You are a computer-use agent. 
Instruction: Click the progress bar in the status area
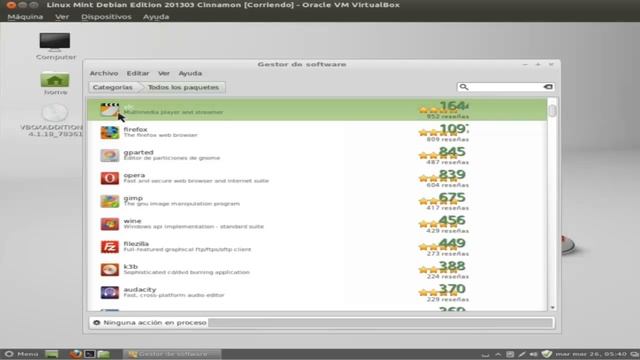380,322
